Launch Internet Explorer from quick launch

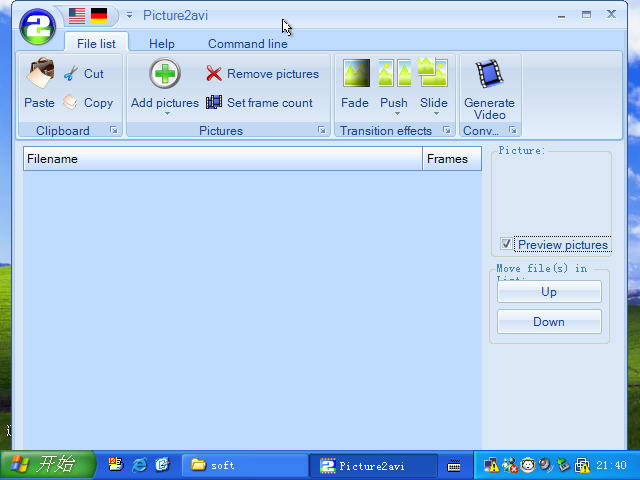[x=140, y=464]
